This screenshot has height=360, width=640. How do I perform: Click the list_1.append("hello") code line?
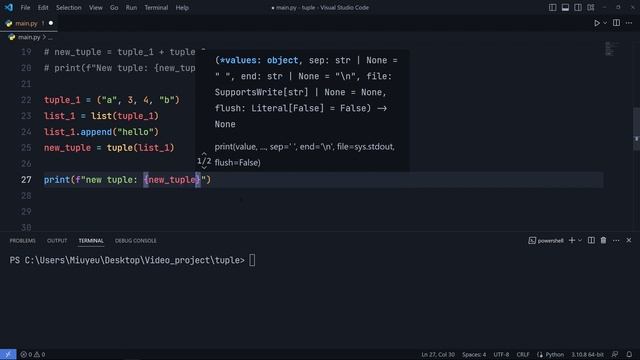click(x=101, y=132)
